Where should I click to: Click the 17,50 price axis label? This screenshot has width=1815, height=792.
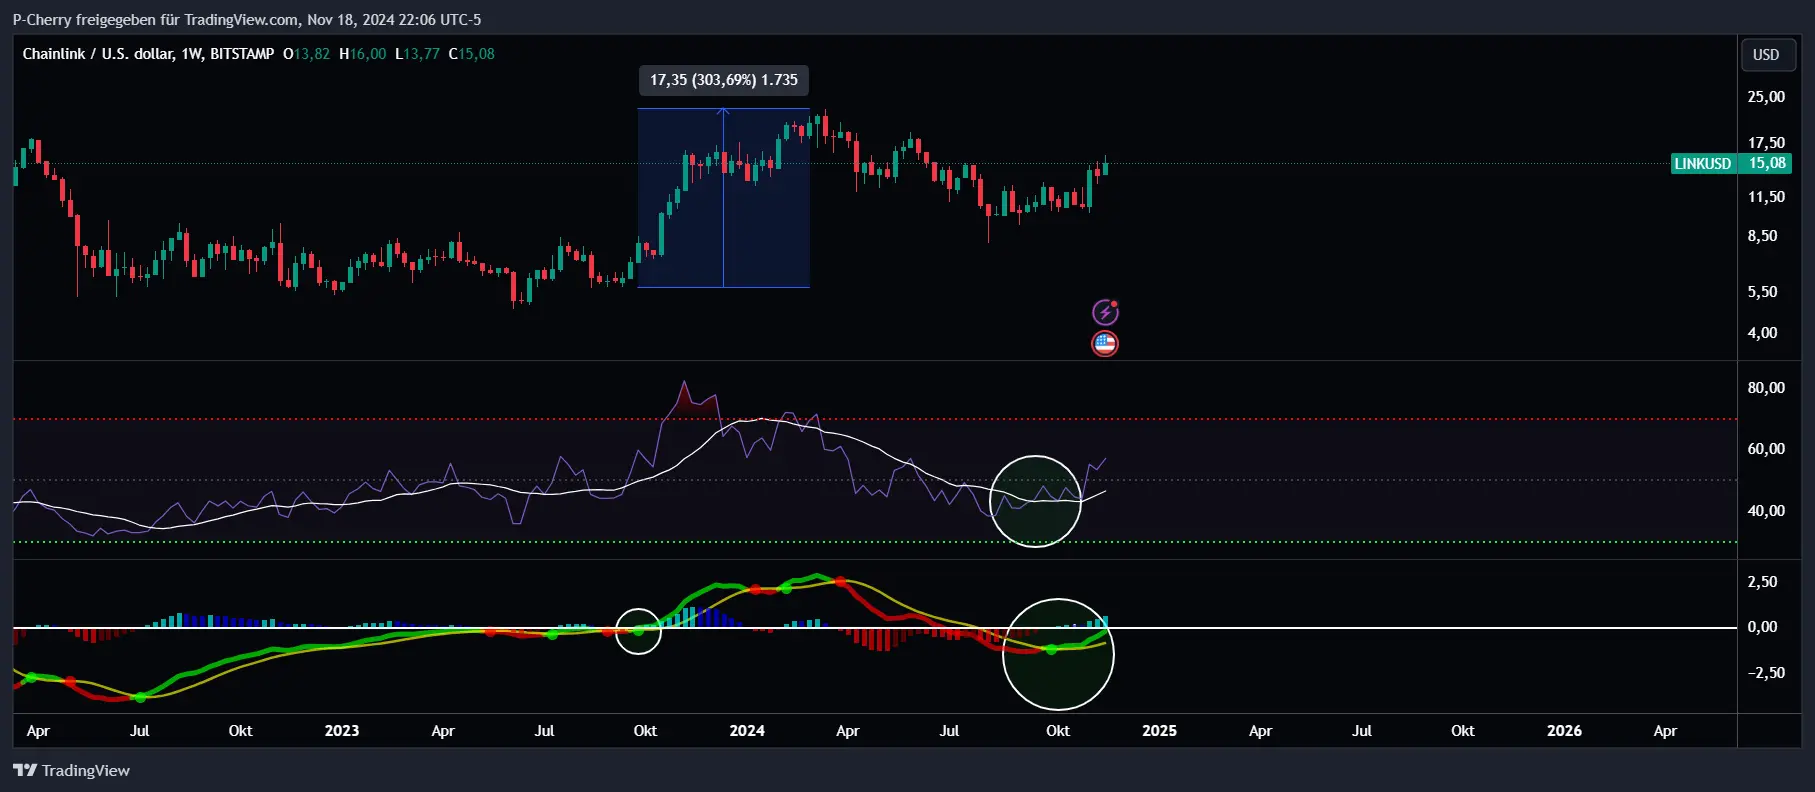(x=1766, y=143)
